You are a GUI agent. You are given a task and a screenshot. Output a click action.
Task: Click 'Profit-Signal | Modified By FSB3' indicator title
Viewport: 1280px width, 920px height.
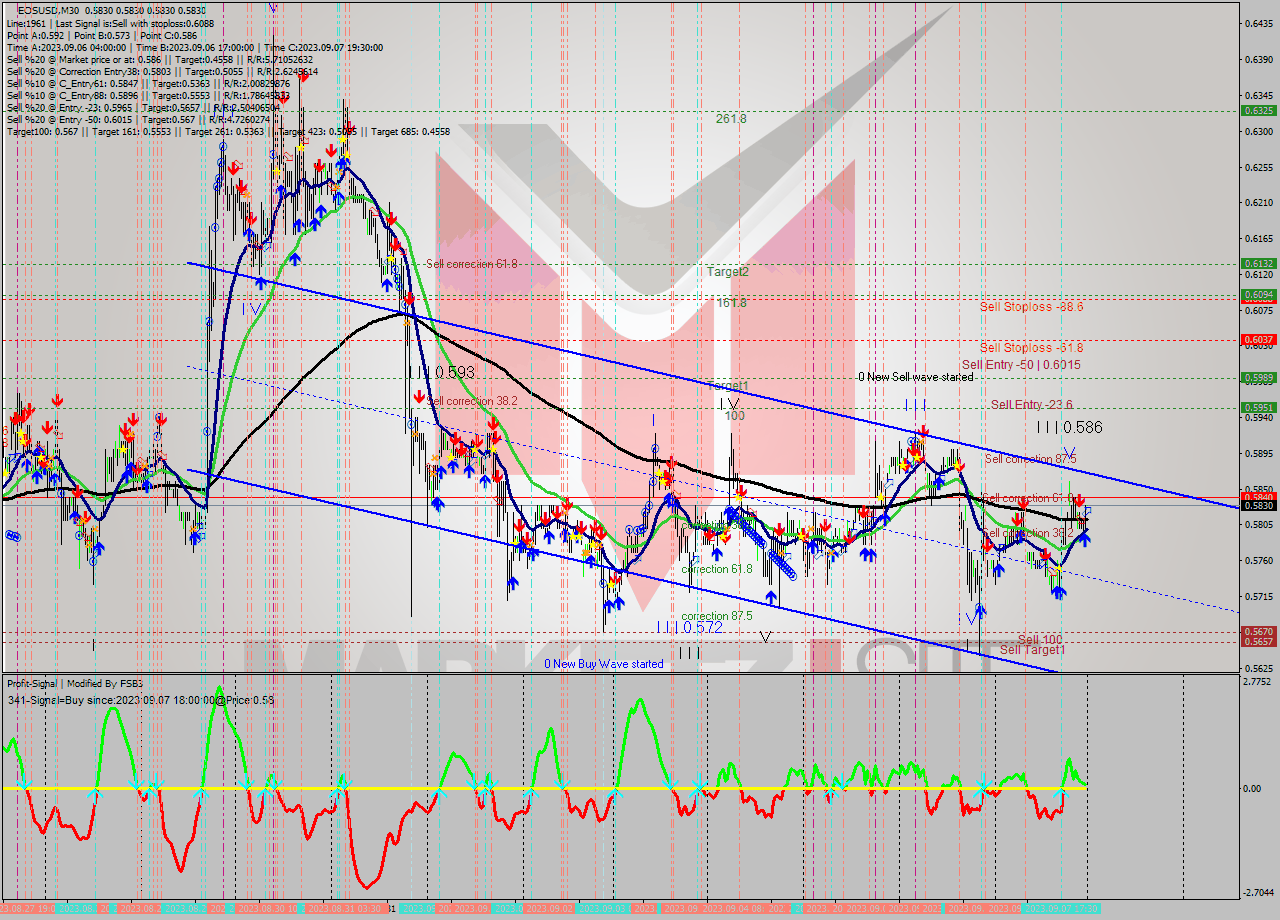pyautogui.click(x=75, y=683)
